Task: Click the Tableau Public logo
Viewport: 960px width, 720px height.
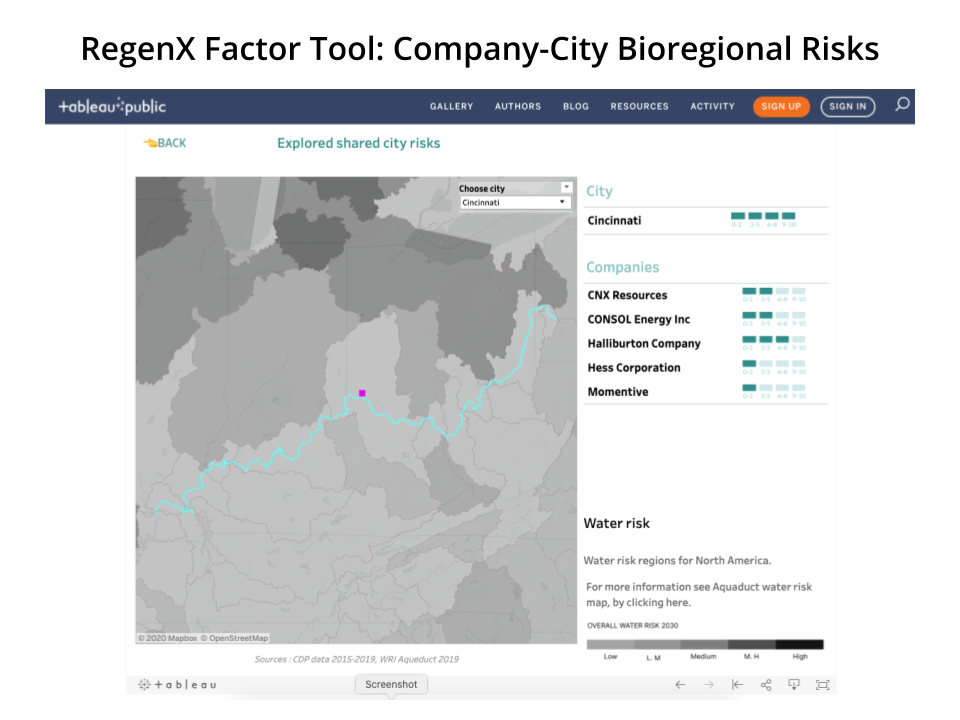Action: coord(112,106)
